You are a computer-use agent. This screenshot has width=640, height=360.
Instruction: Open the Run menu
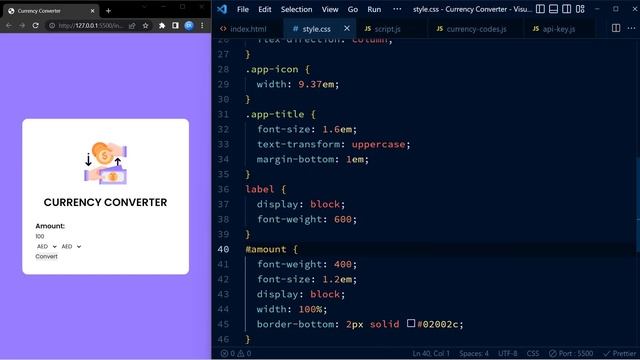coord(374,9)
